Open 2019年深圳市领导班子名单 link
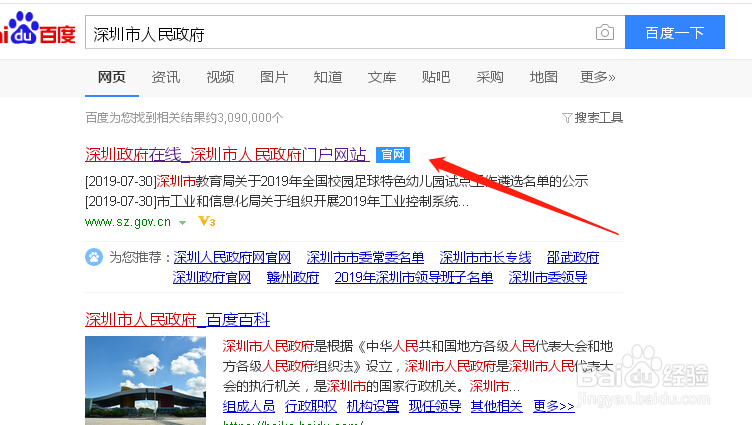 (414, 277)
